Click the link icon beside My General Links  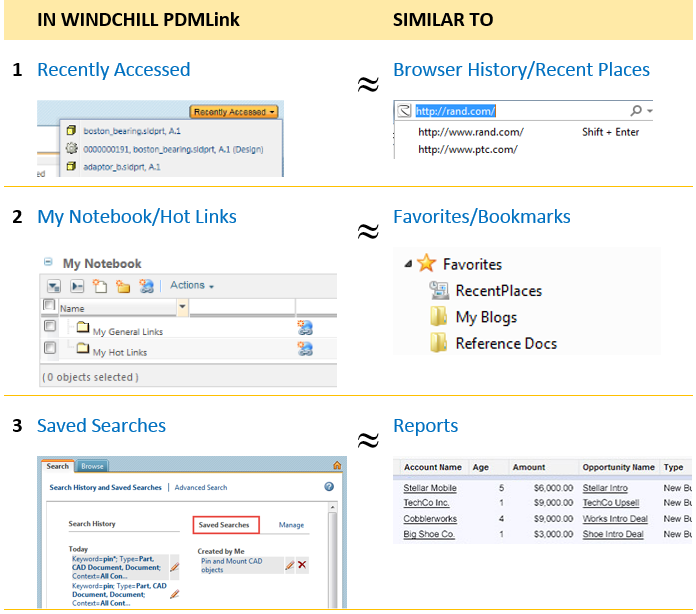tap(305, 327)
